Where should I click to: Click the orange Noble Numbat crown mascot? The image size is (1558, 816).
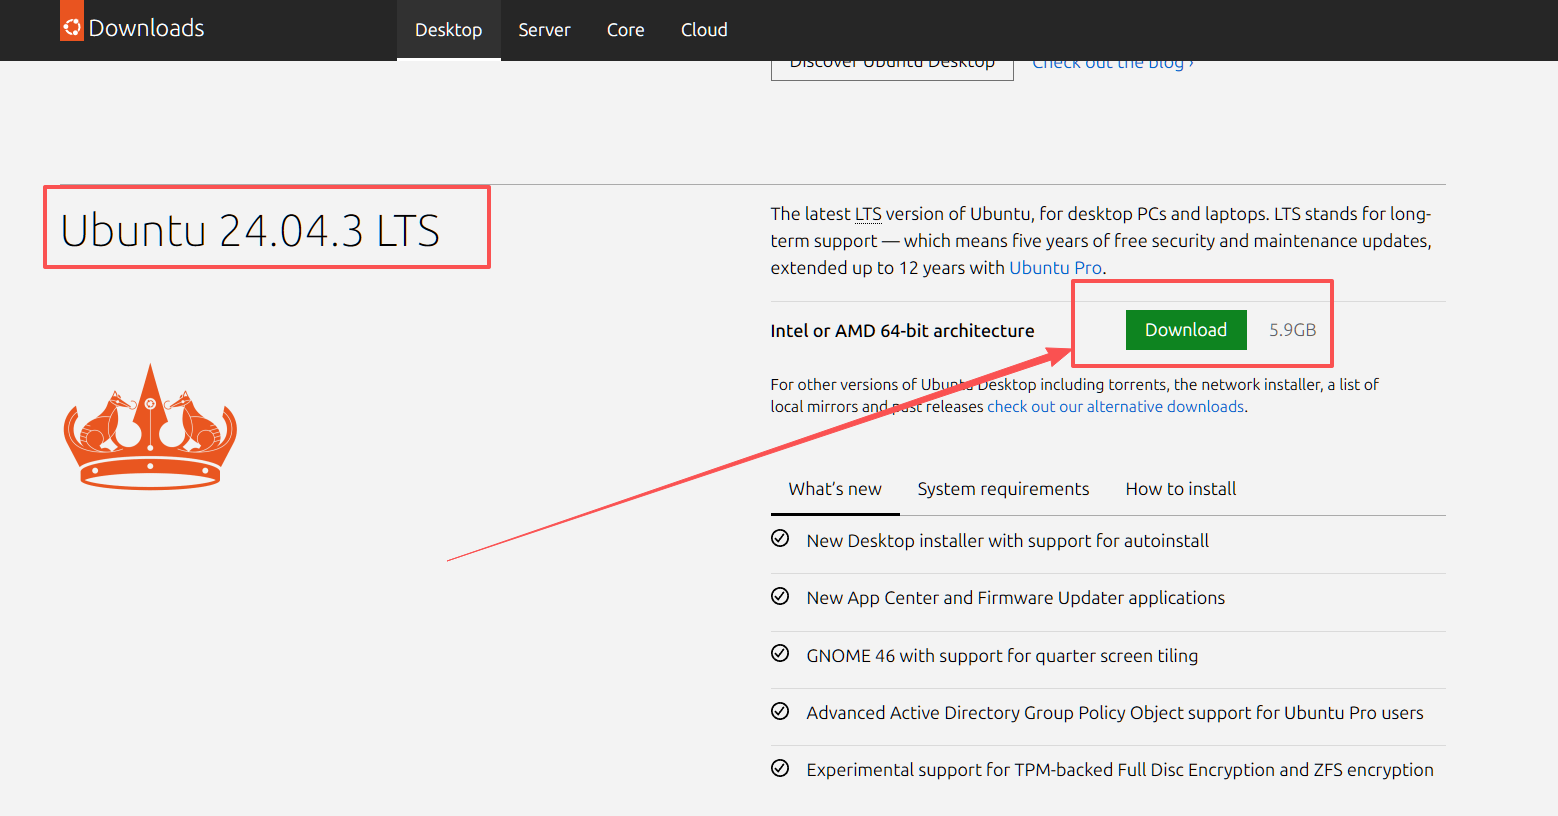(150, 428)
